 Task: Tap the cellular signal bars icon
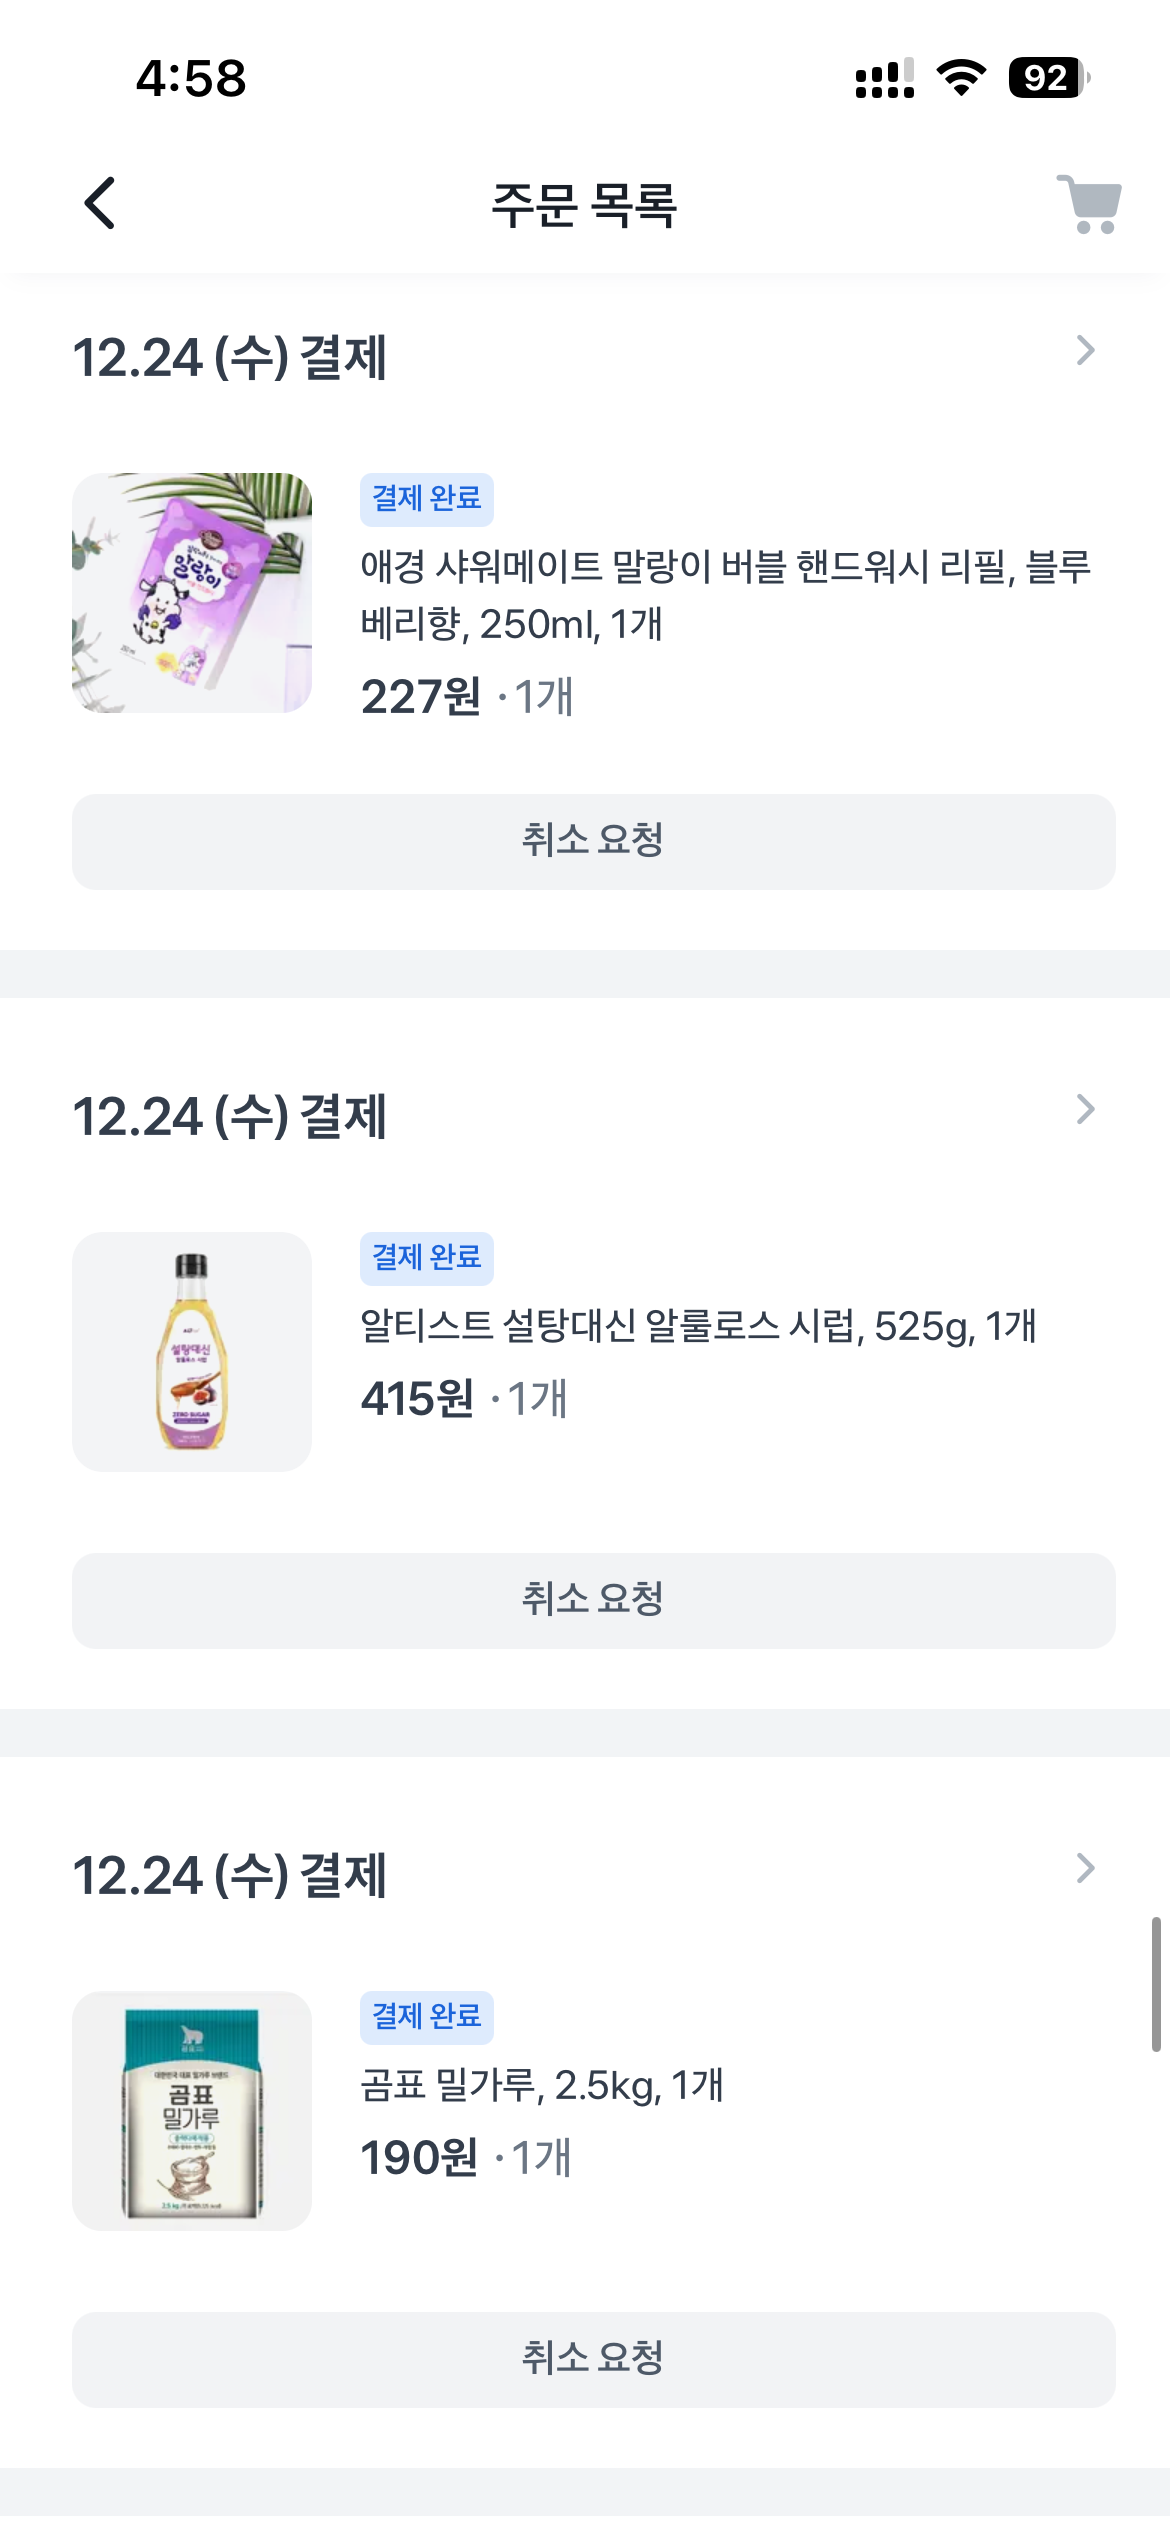(885, 78)
